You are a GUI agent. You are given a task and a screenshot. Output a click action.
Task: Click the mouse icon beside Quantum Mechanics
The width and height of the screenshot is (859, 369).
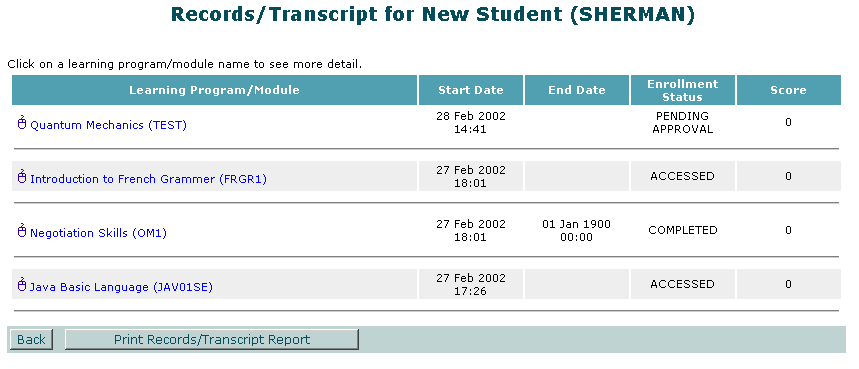point(22,123)
